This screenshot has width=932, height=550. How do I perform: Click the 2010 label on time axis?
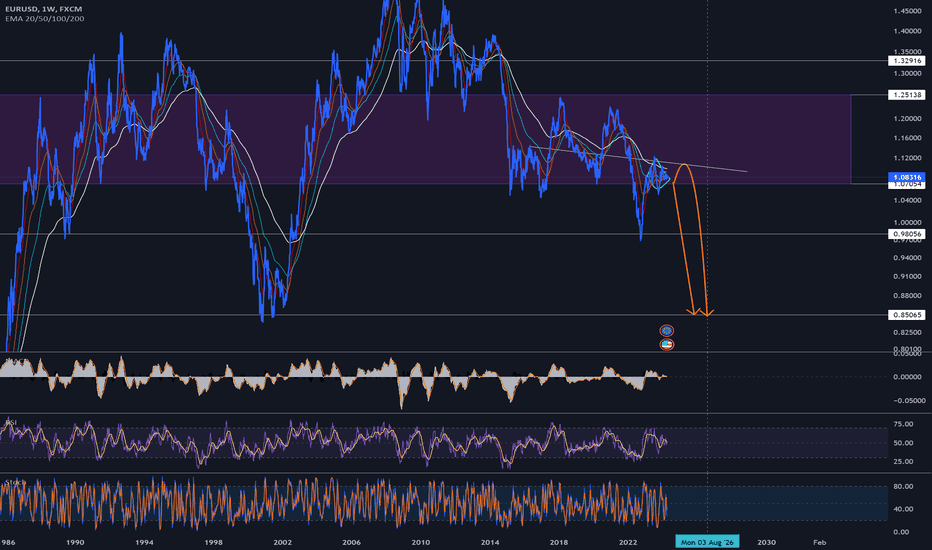pyautogui.click(x=421, y=542)
